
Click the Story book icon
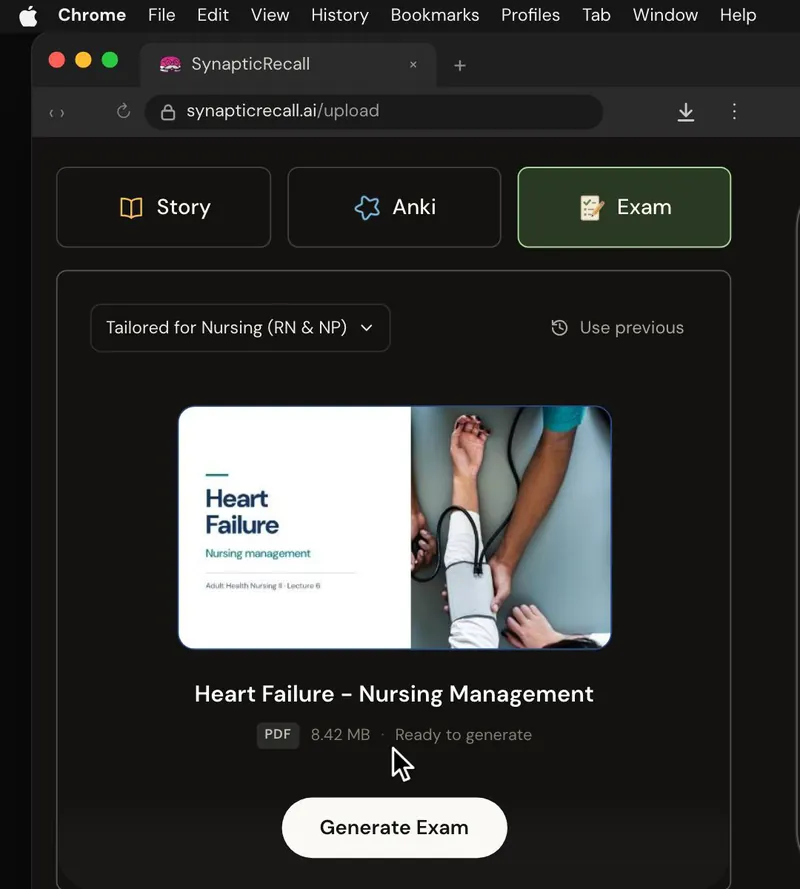pos(131,208)
